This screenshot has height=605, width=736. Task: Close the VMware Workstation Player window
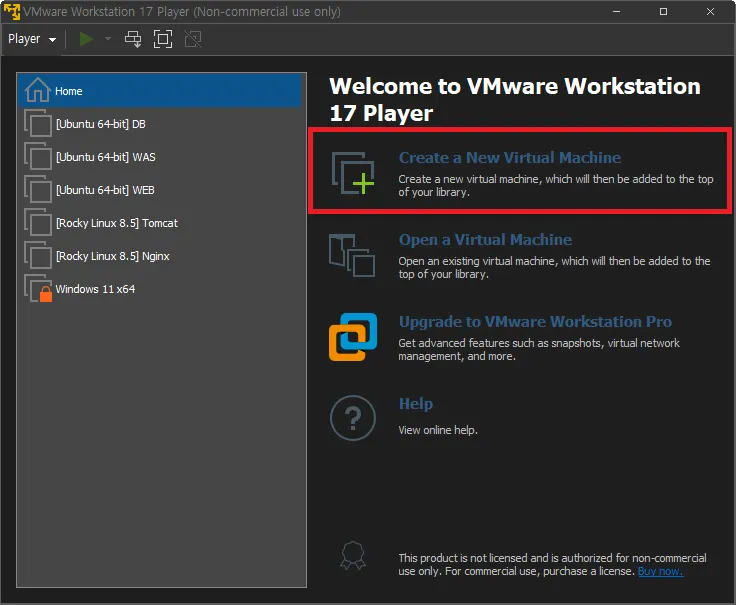[710, 12]
